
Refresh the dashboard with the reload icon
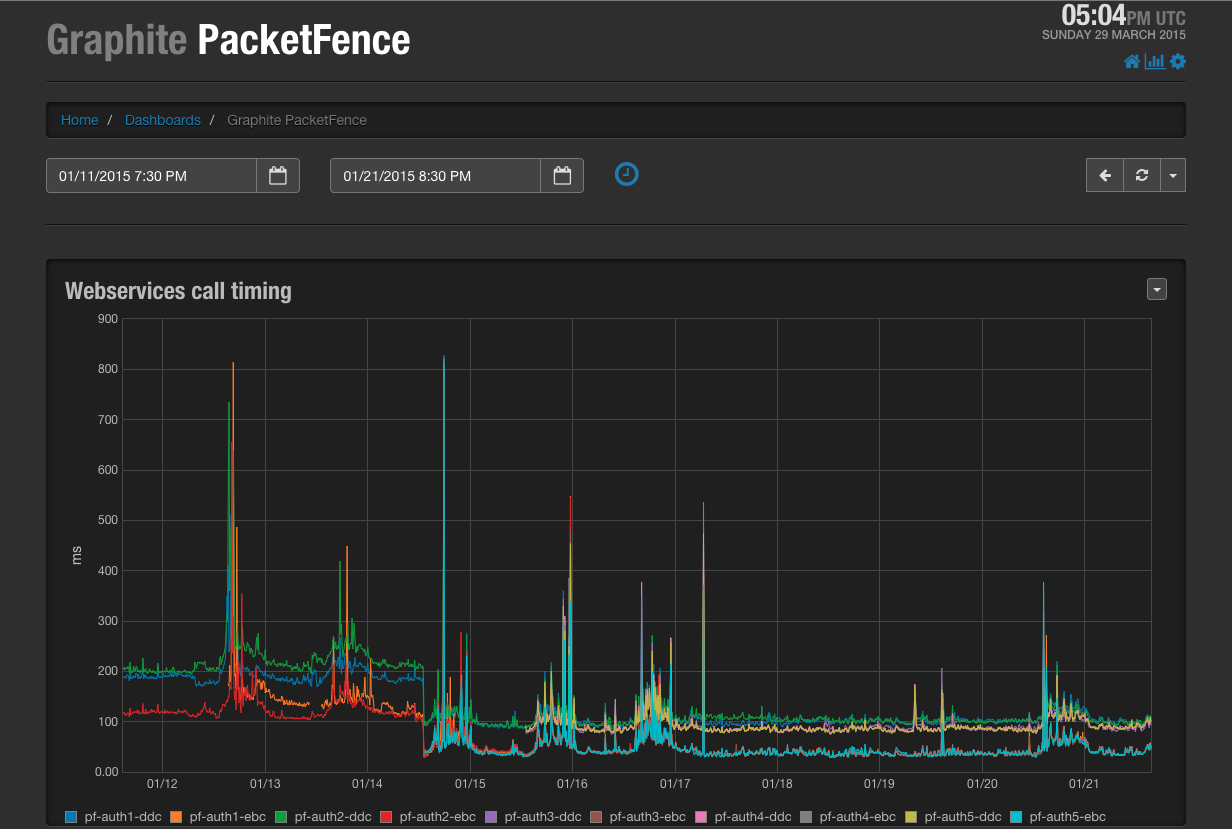click(x=1142, y=175)
